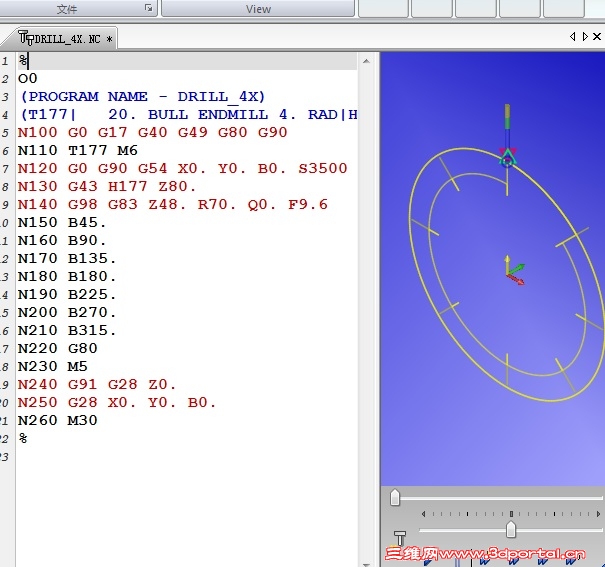605x567 pixels.
Task: Click the editor scrollbar up arrow
Action: [x=366, y=61]
